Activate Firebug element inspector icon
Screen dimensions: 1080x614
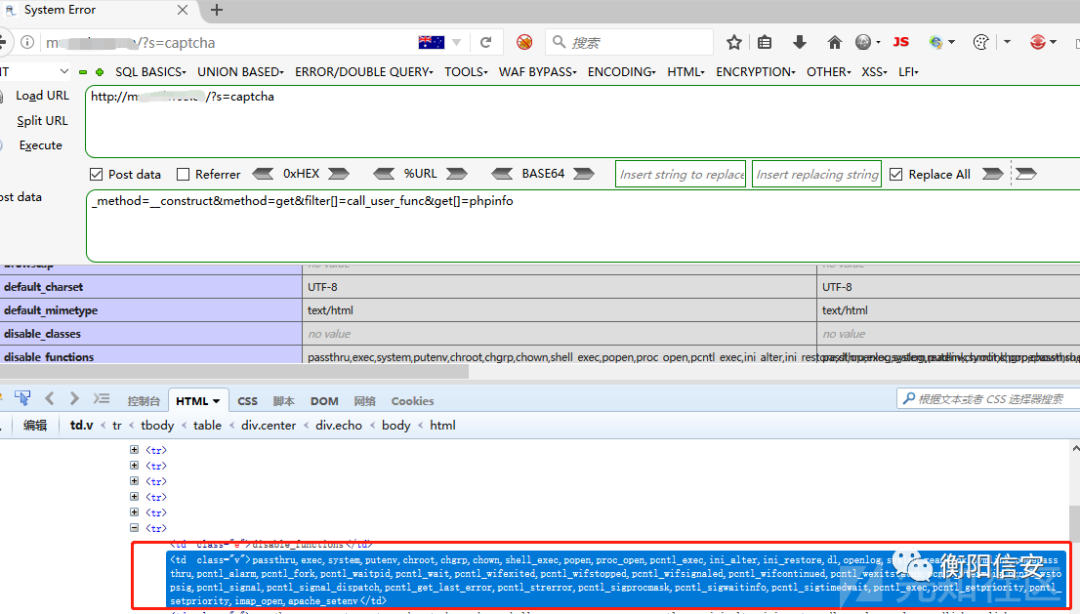pos(22,398)
